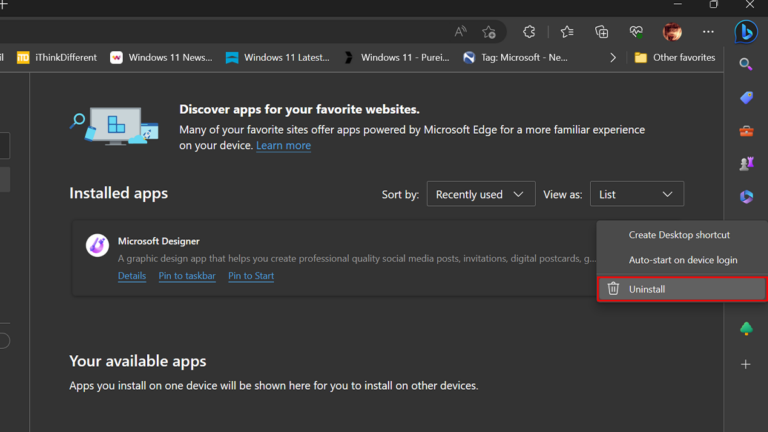
Task: Open the sidebar Search icon
Action: pyautogui.click(x=746, y=64)
